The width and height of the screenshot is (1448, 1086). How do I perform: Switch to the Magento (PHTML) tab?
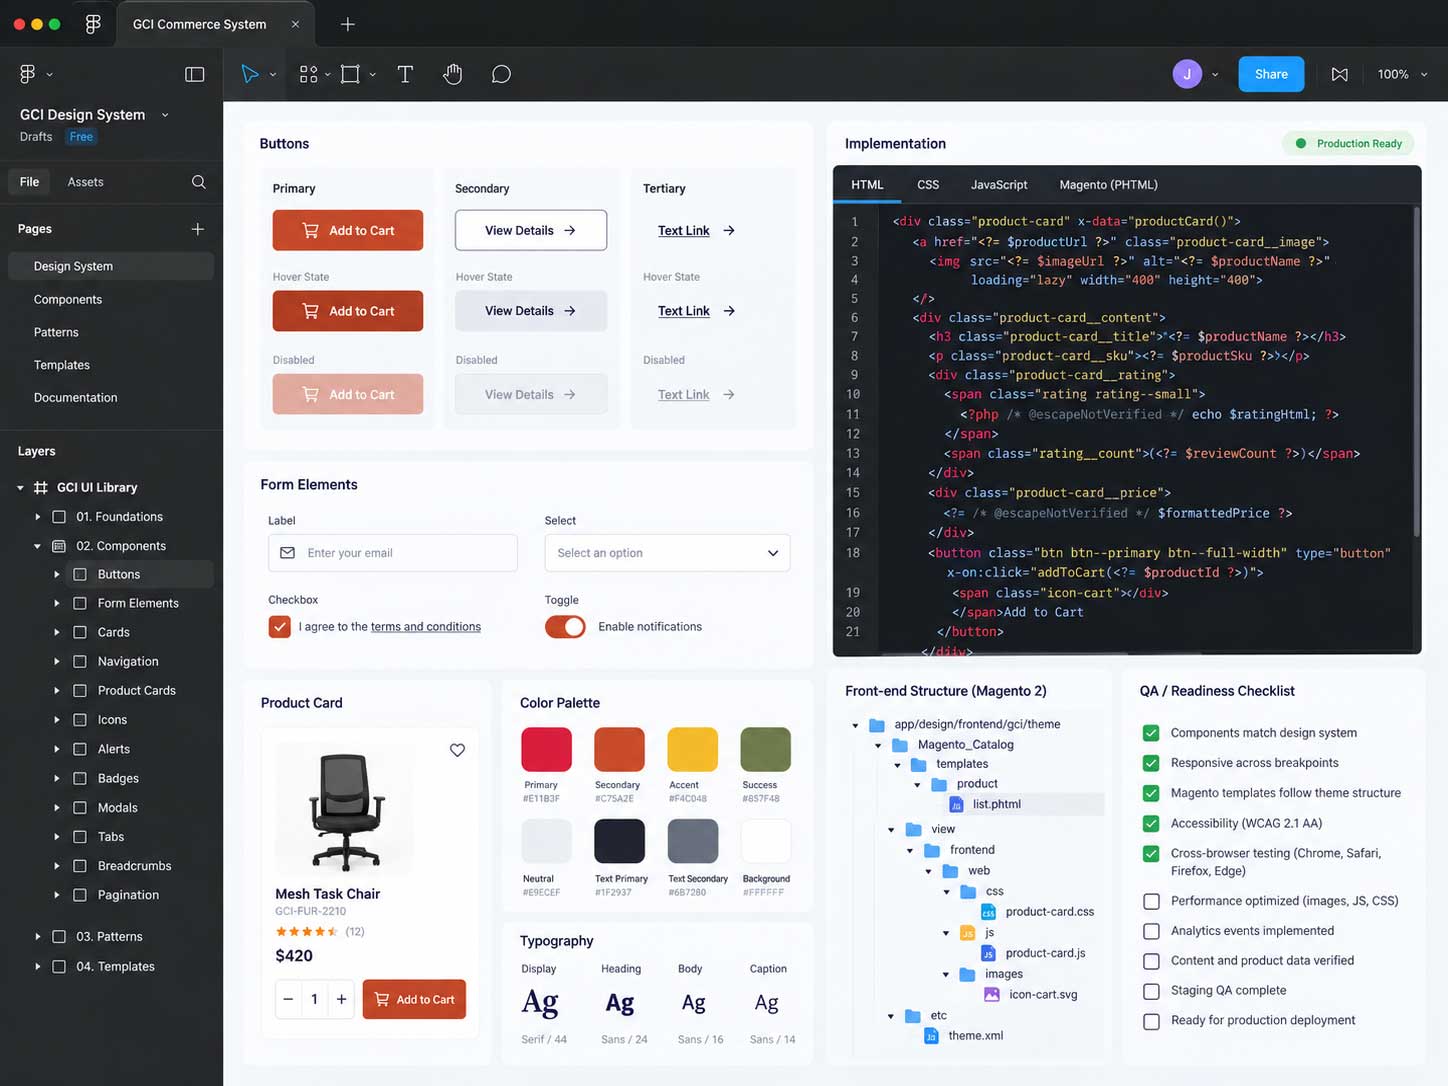pos(1108,185)
